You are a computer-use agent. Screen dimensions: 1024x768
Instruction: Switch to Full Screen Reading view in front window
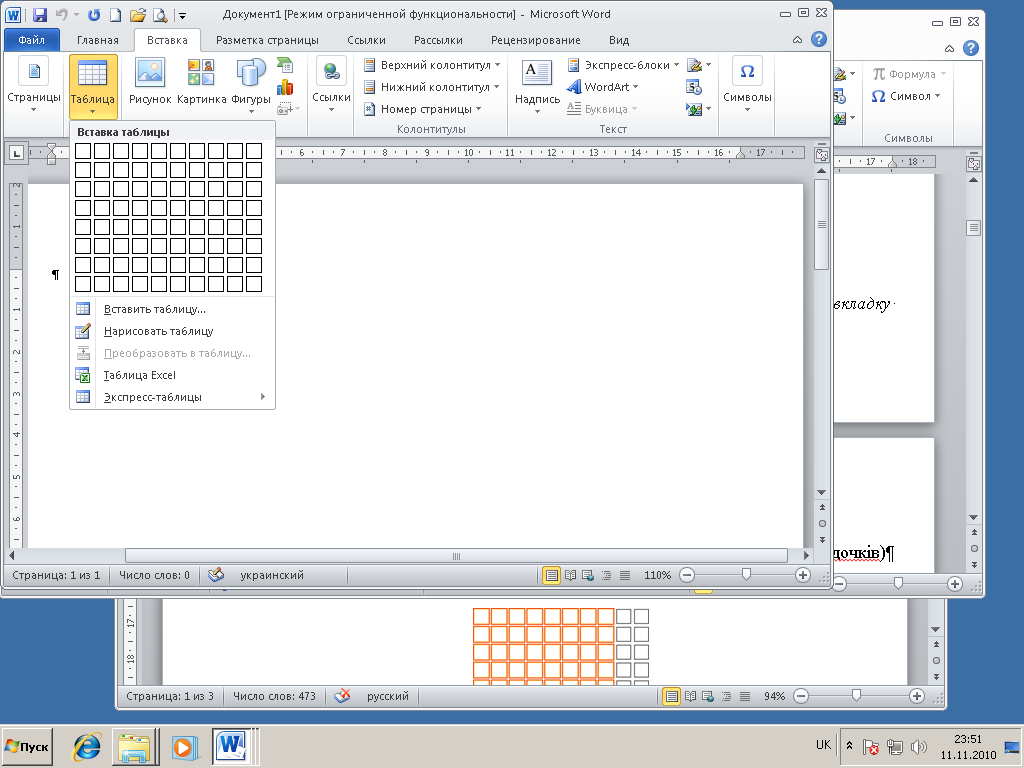(570, 575)
